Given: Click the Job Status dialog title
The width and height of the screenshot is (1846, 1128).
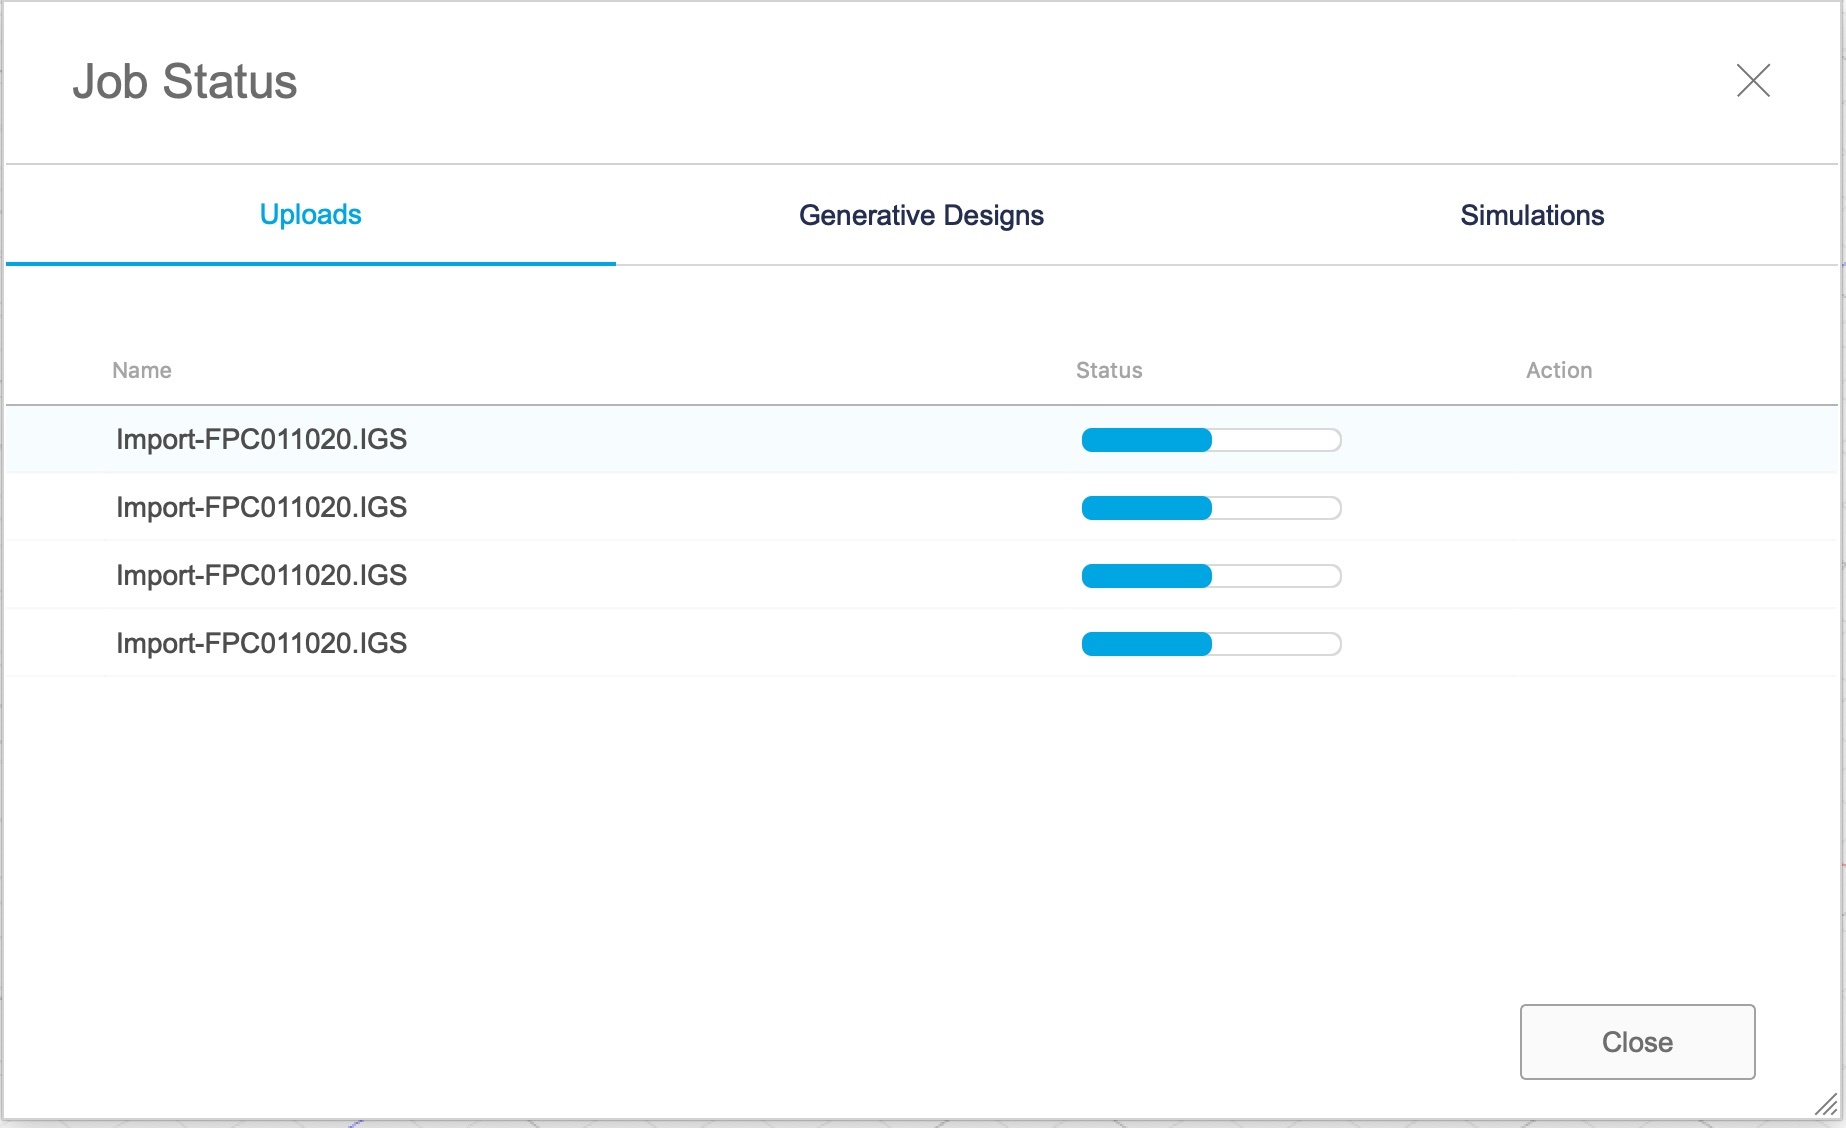Looking at the screenshot, I should coord(185,82).
